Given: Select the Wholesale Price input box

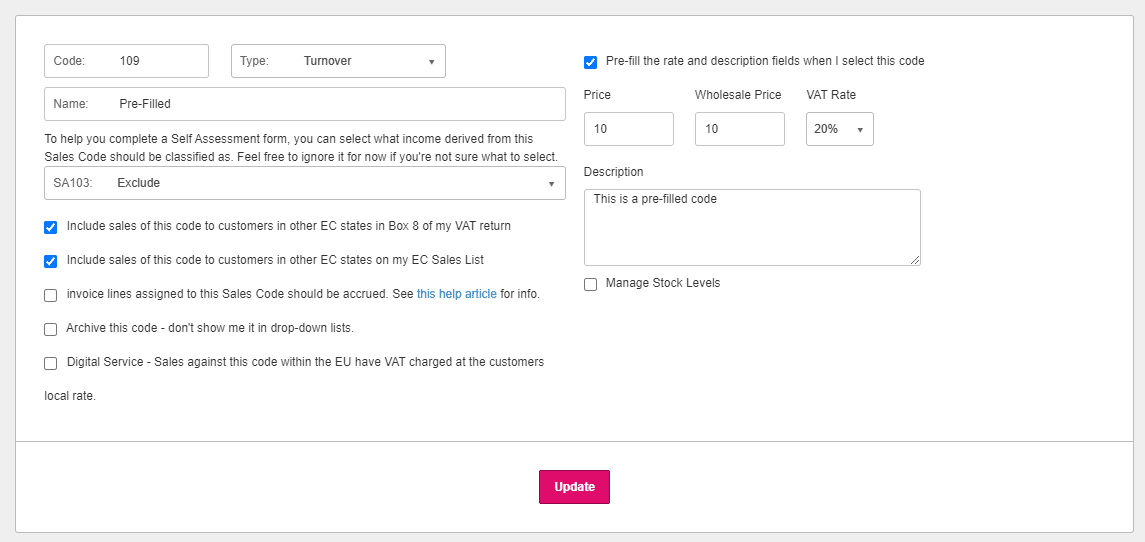Looking at the screenshot, I should click(x=739, y=129).
